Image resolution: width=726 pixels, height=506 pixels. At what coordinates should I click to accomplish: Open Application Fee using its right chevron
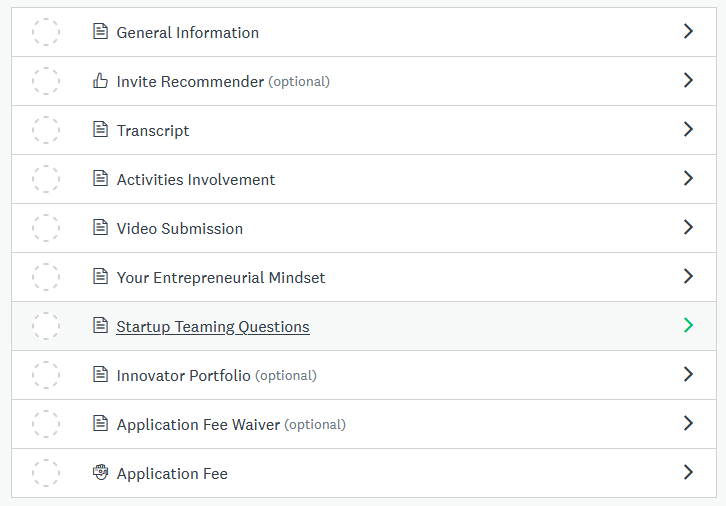pos(688,472)
